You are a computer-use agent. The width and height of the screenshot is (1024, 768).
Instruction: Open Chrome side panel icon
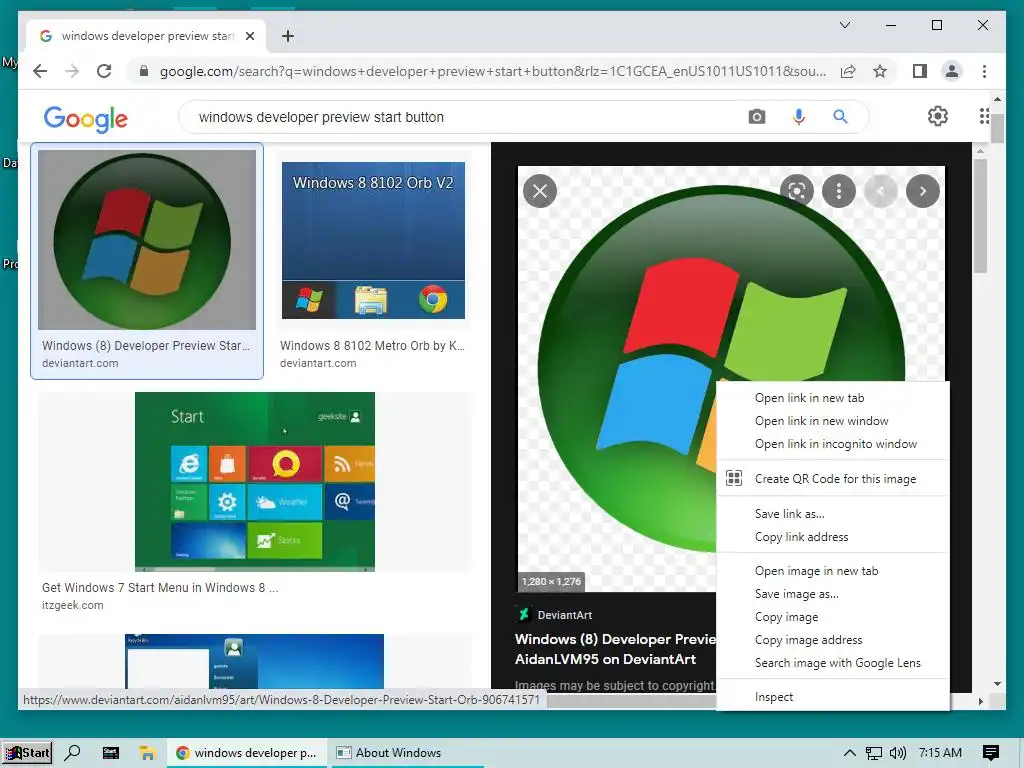point(920,71)
